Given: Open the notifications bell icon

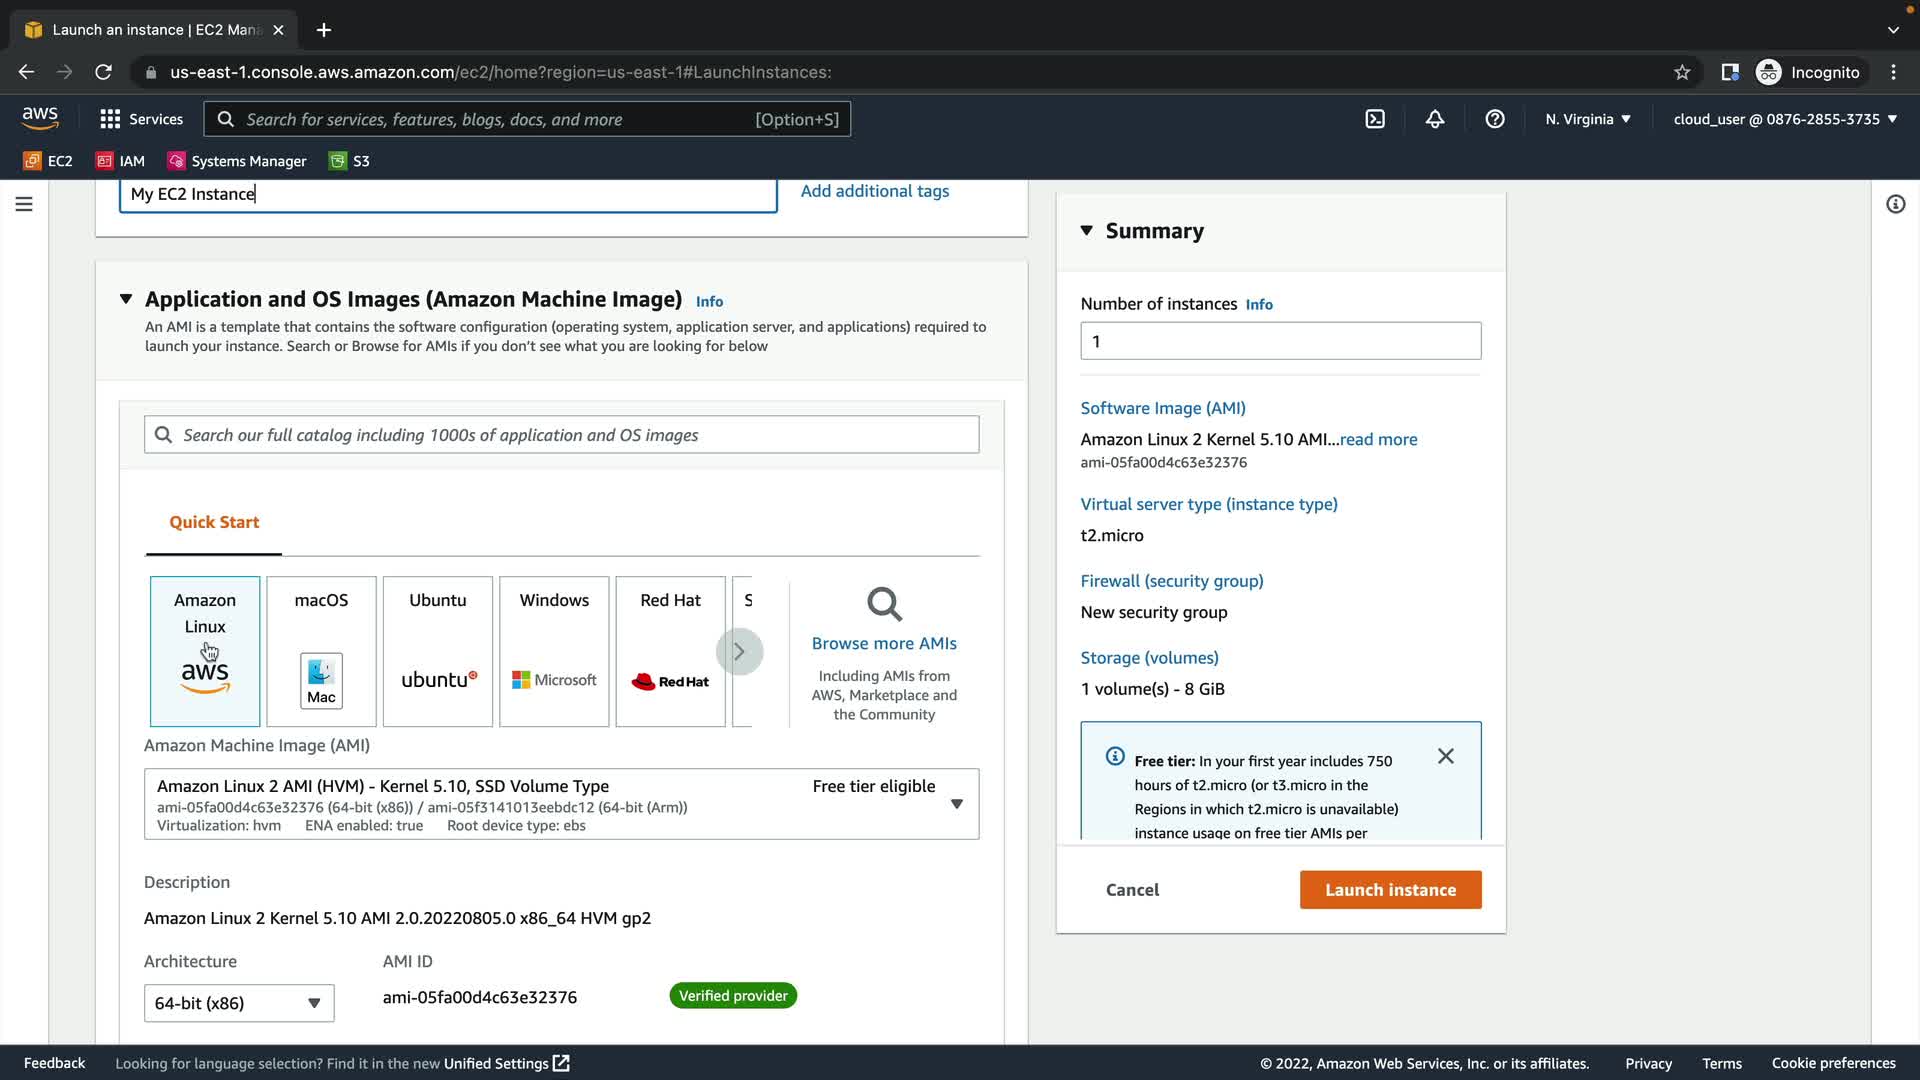Looking at the screenshot, I should click(x=1435, y=119).
